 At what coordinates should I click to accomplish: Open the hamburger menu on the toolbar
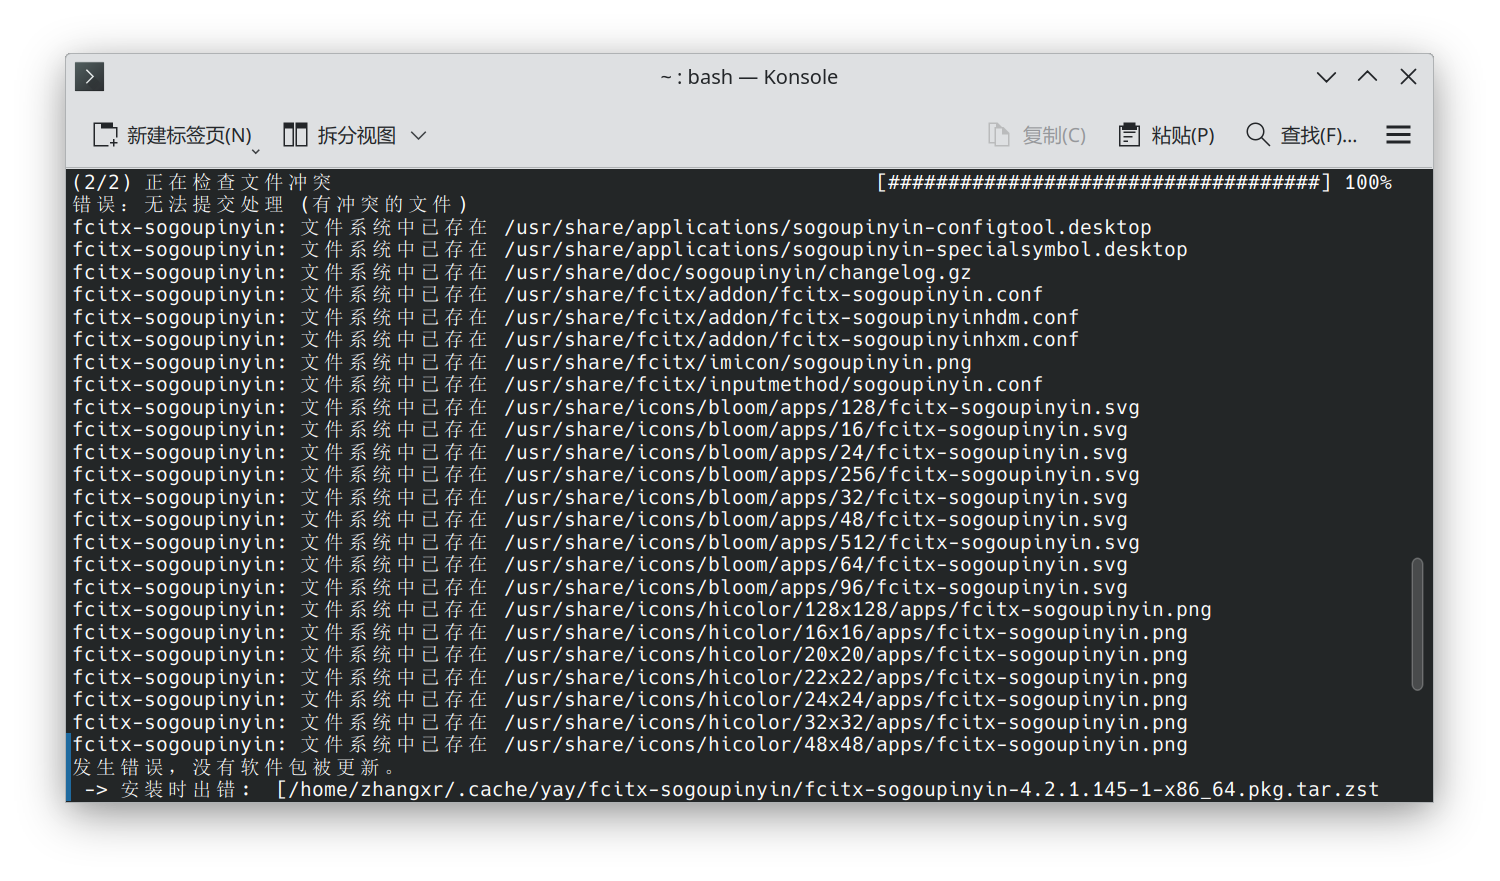(x=1398, y=134)
